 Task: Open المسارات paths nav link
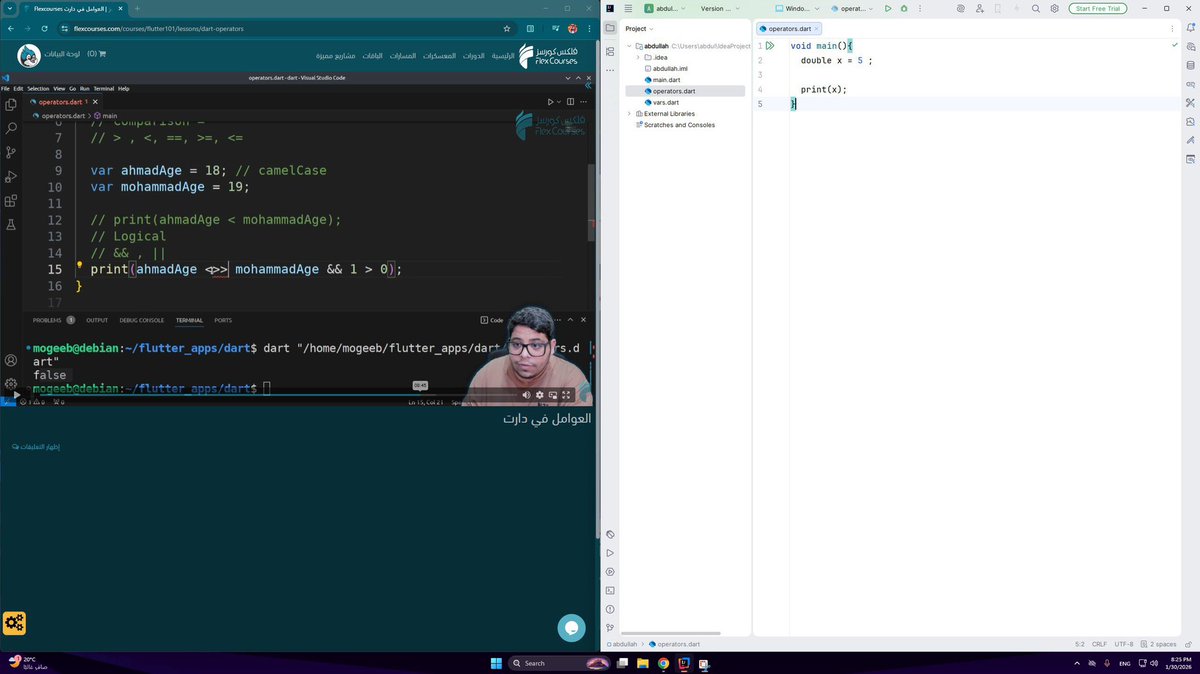(403, 55)
